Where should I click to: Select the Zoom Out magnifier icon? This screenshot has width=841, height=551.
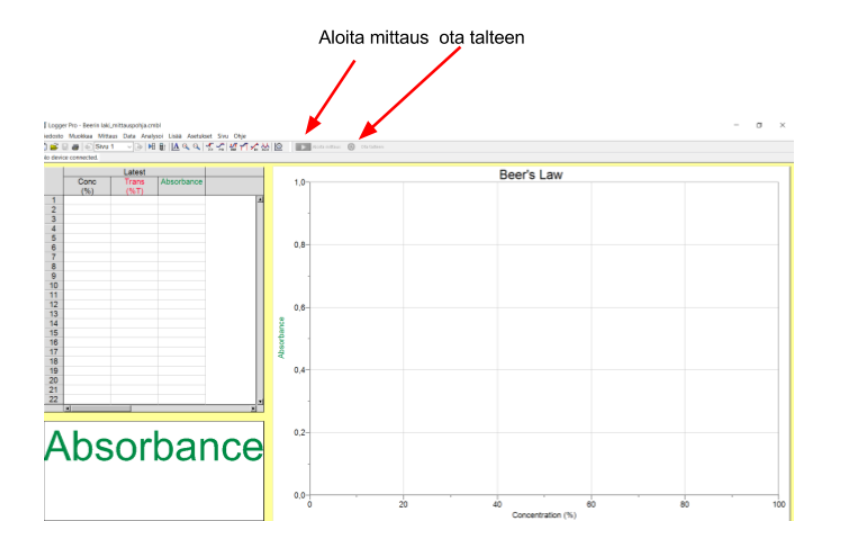pyautogui.click(x=197, y=147)
